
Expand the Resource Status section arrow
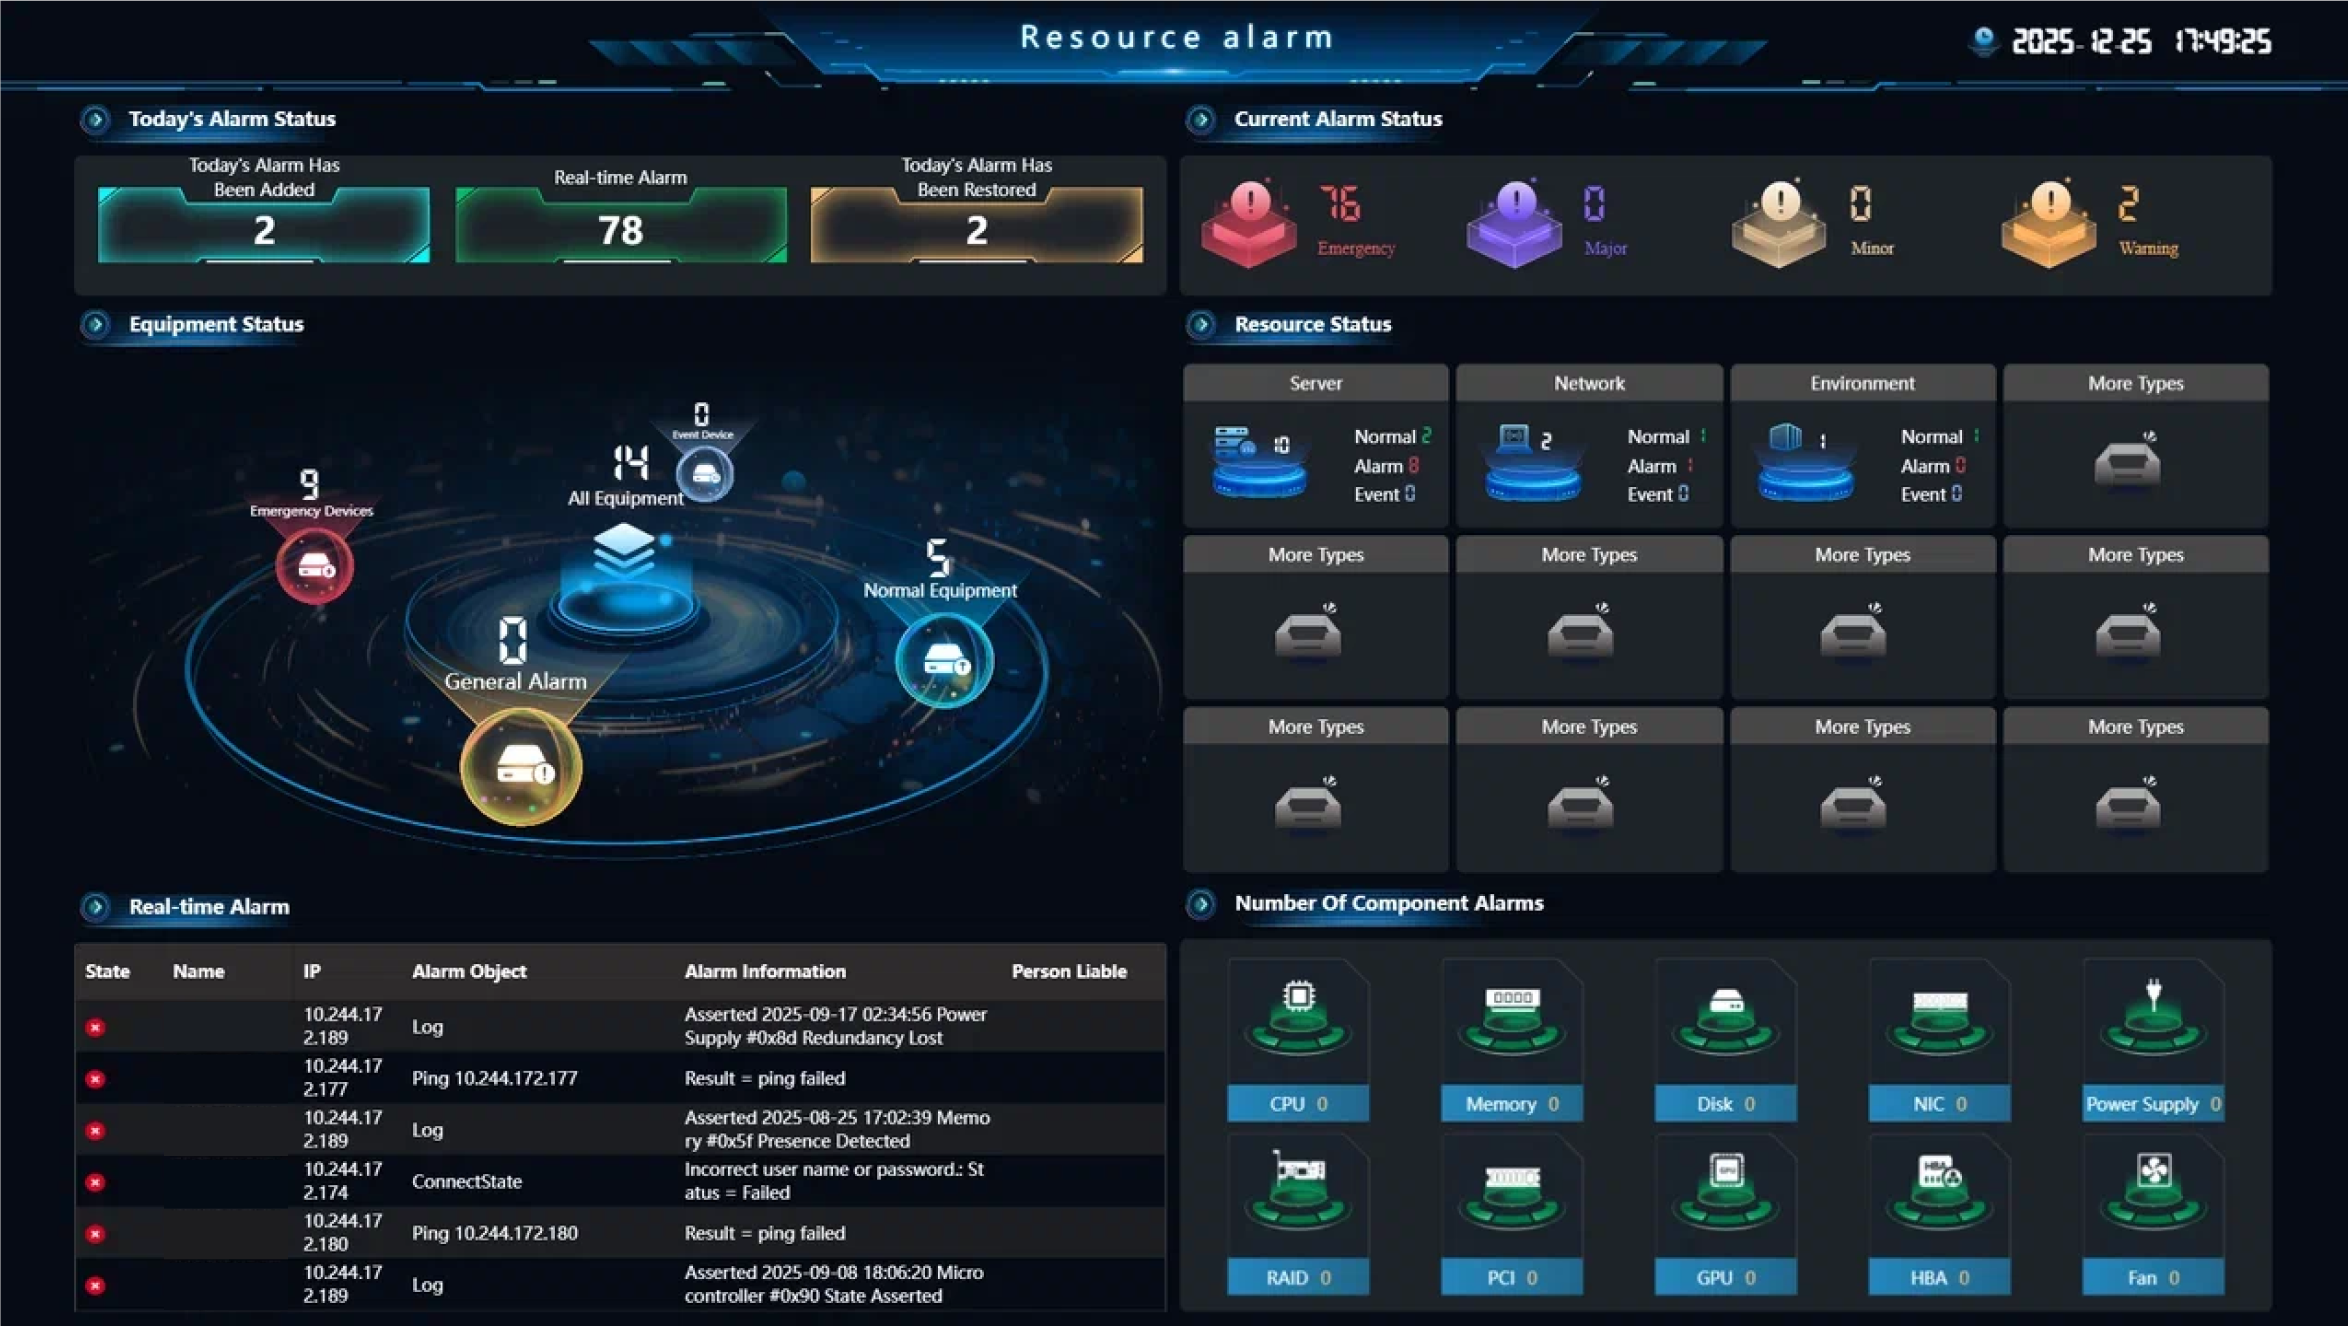[1201, 324]
